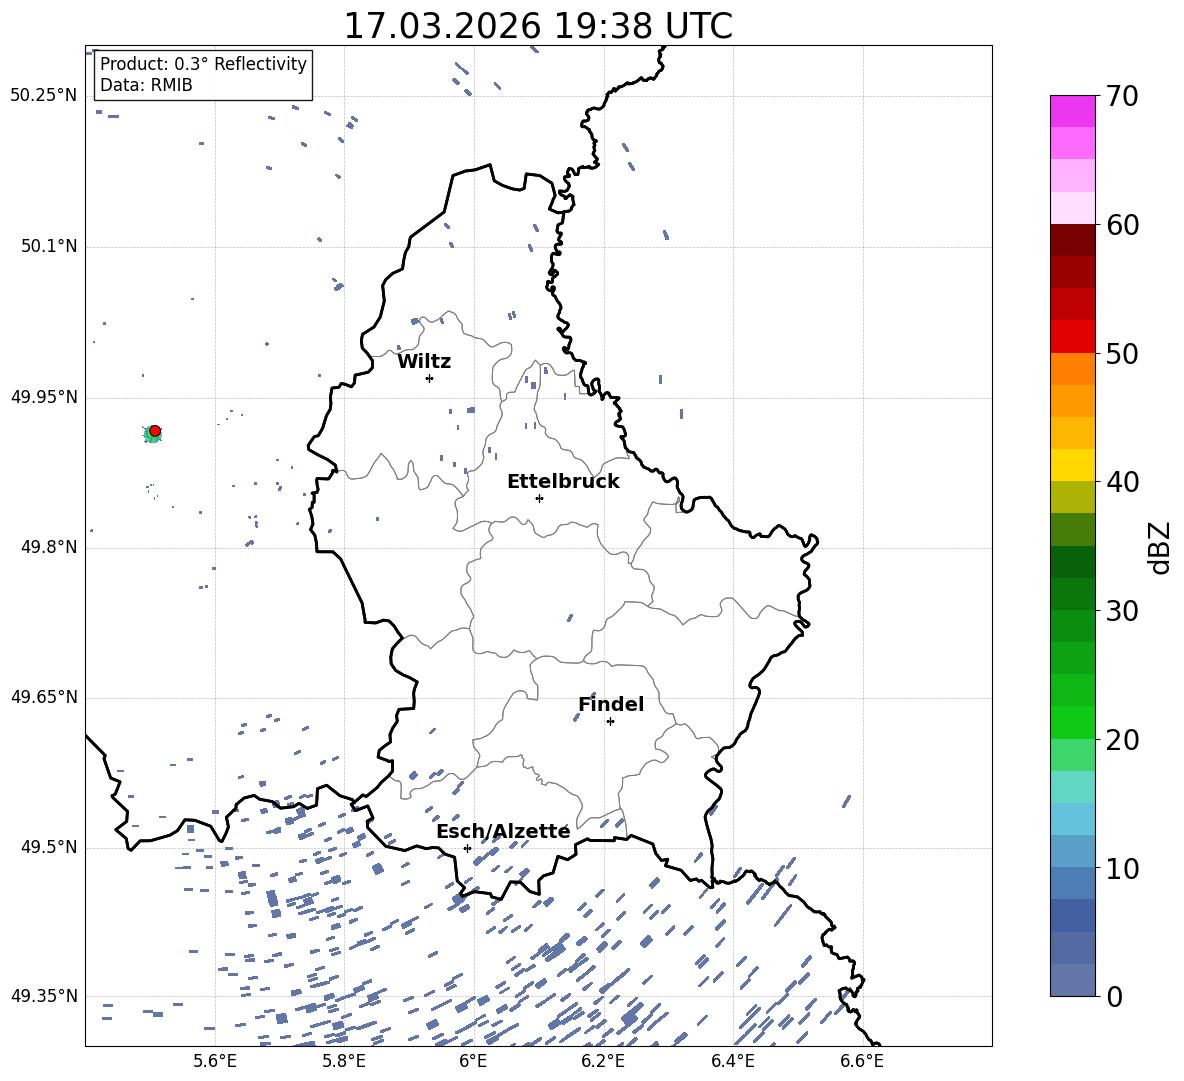
Task: Click the 49.8°N latitude label
Action: 49,547
